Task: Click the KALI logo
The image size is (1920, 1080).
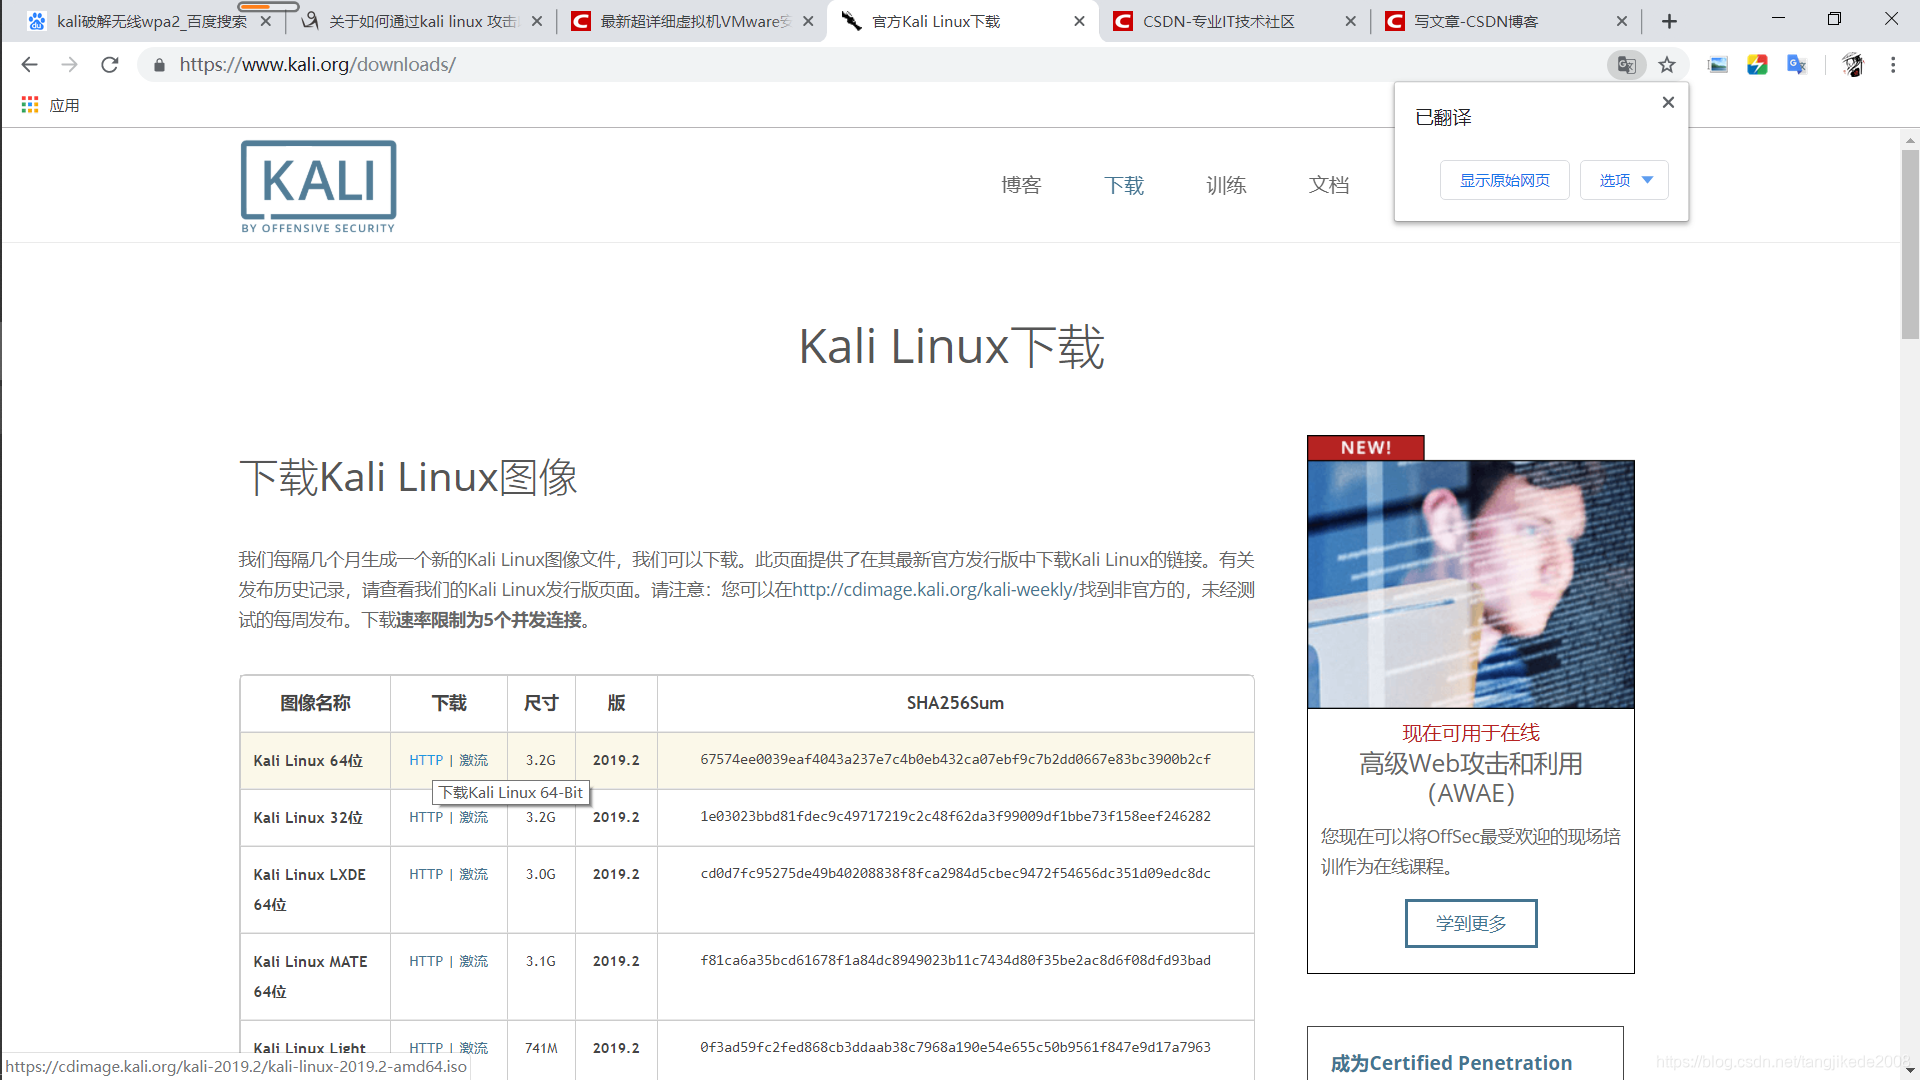Action: (x=318, y=187)
